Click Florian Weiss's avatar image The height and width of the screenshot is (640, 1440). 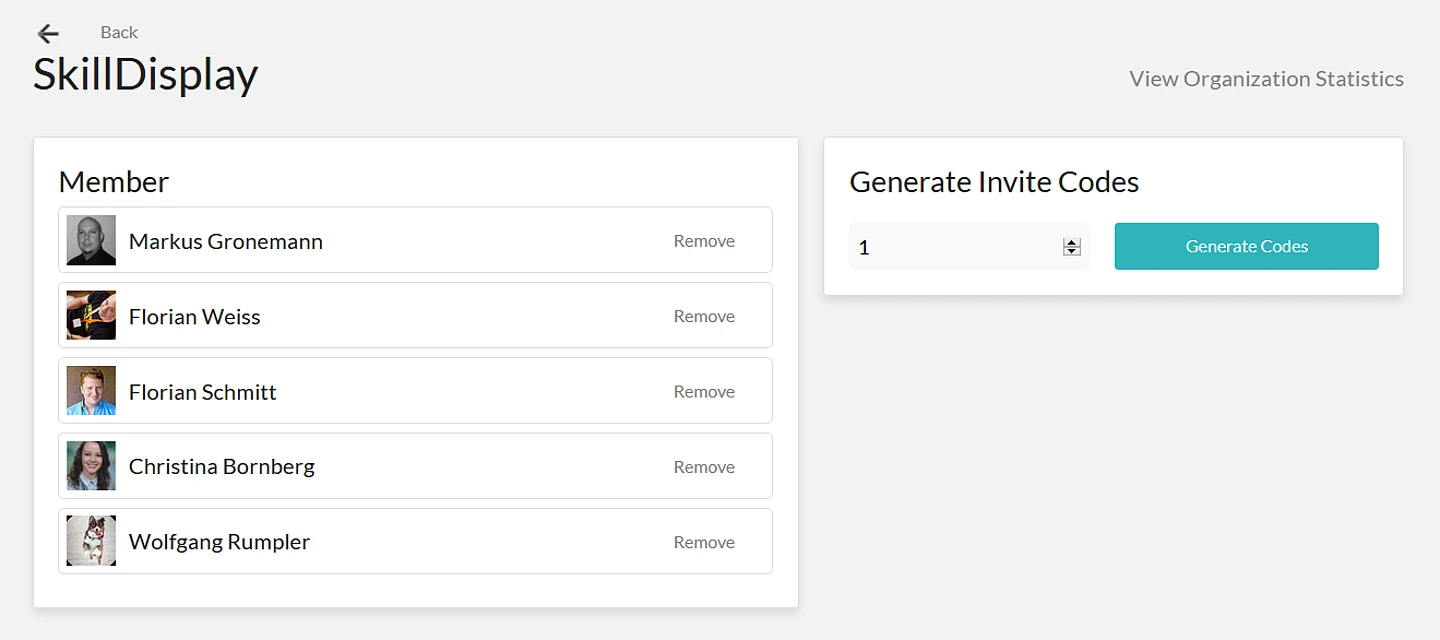91,316
